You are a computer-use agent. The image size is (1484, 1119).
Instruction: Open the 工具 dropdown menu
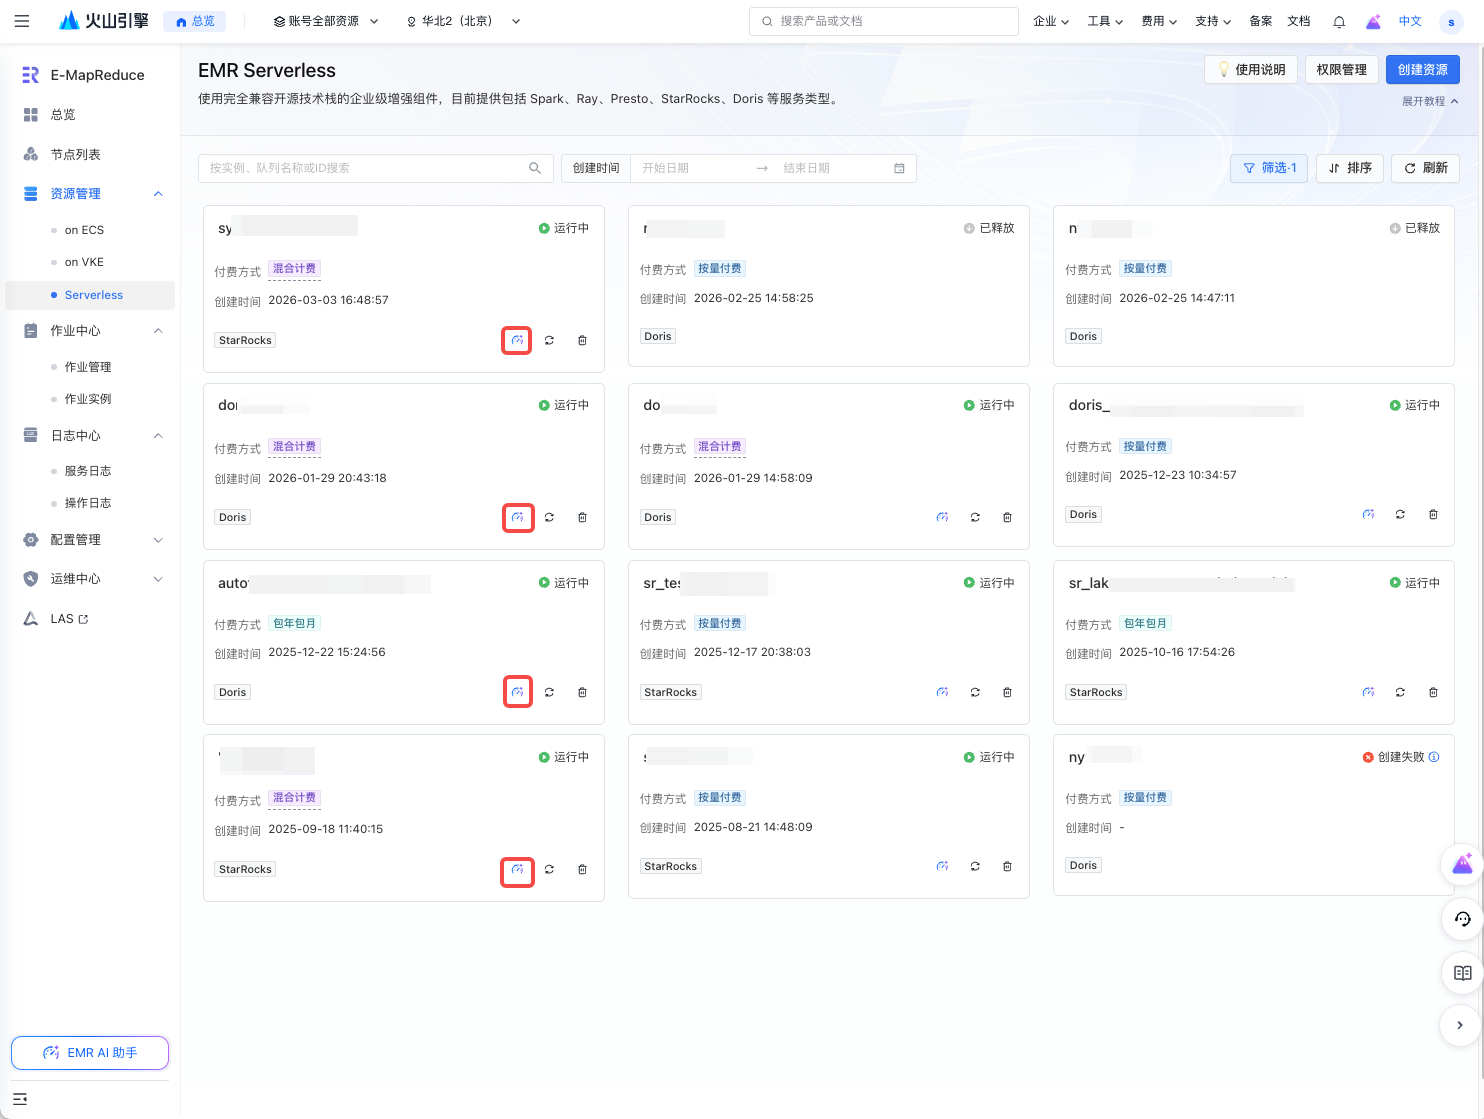coord(1105,21)
